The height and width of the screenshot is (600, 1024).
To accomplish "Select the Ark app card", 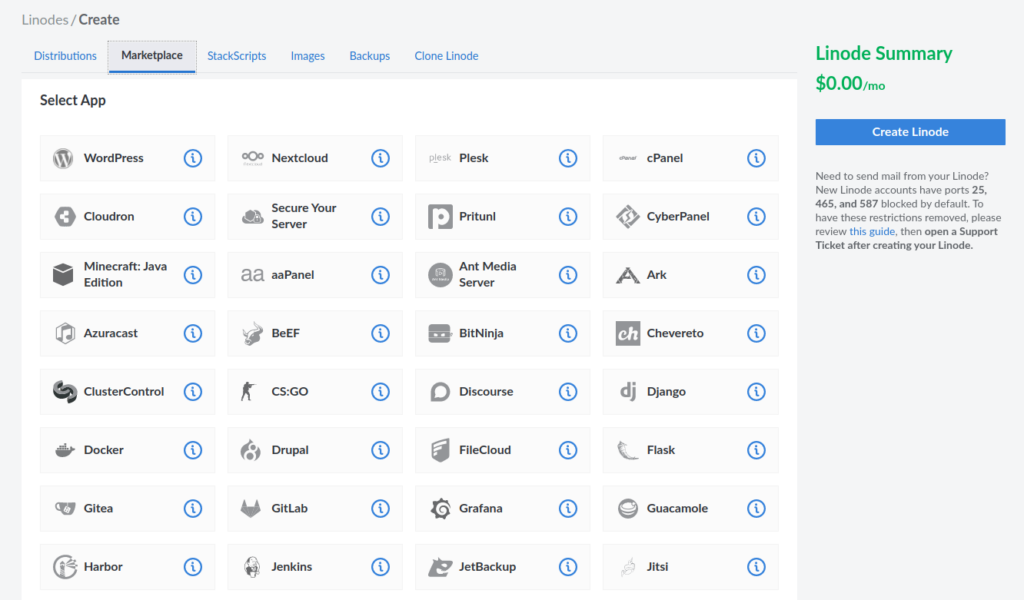I will [x=690, y=275].
